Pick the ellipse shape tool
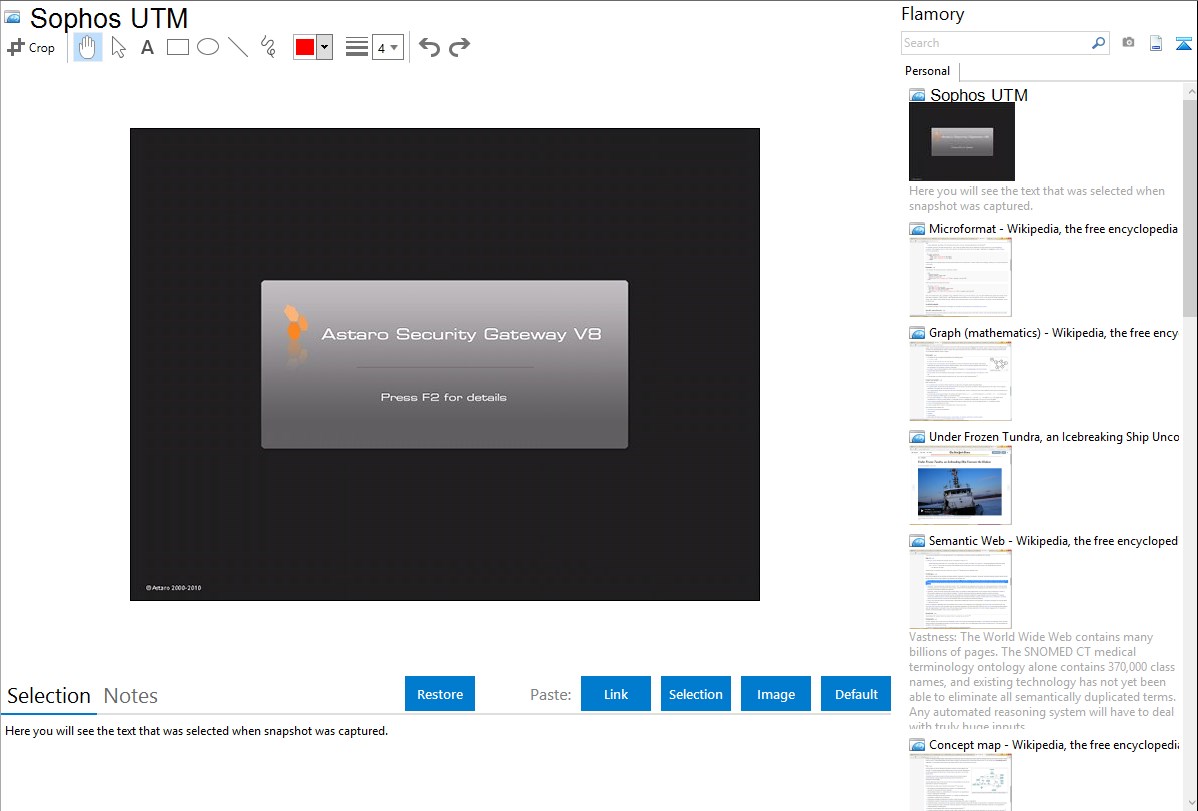Screen dimensions: 1198x811 click(207, 47)
